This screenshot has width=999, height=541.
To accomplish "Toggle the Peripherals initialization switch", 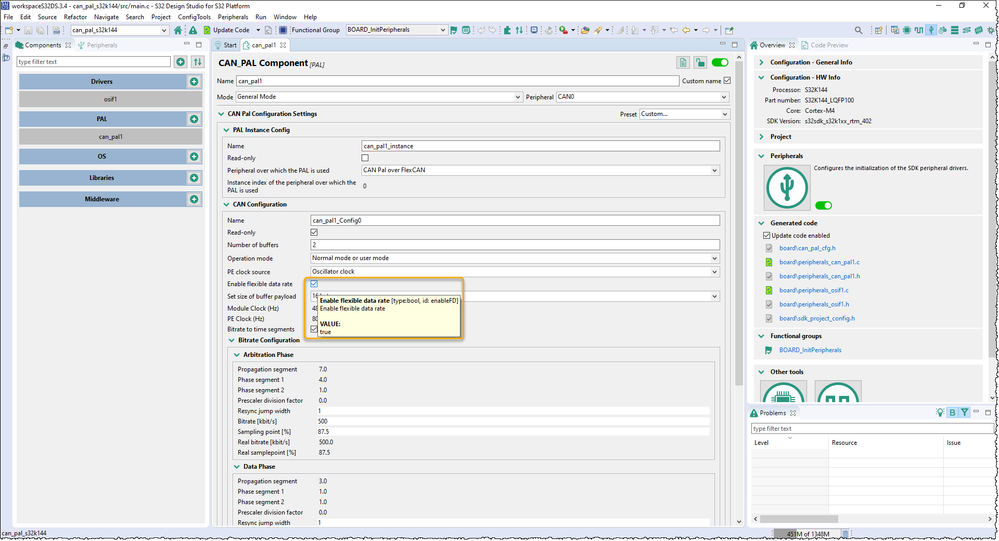I will 822,205.
